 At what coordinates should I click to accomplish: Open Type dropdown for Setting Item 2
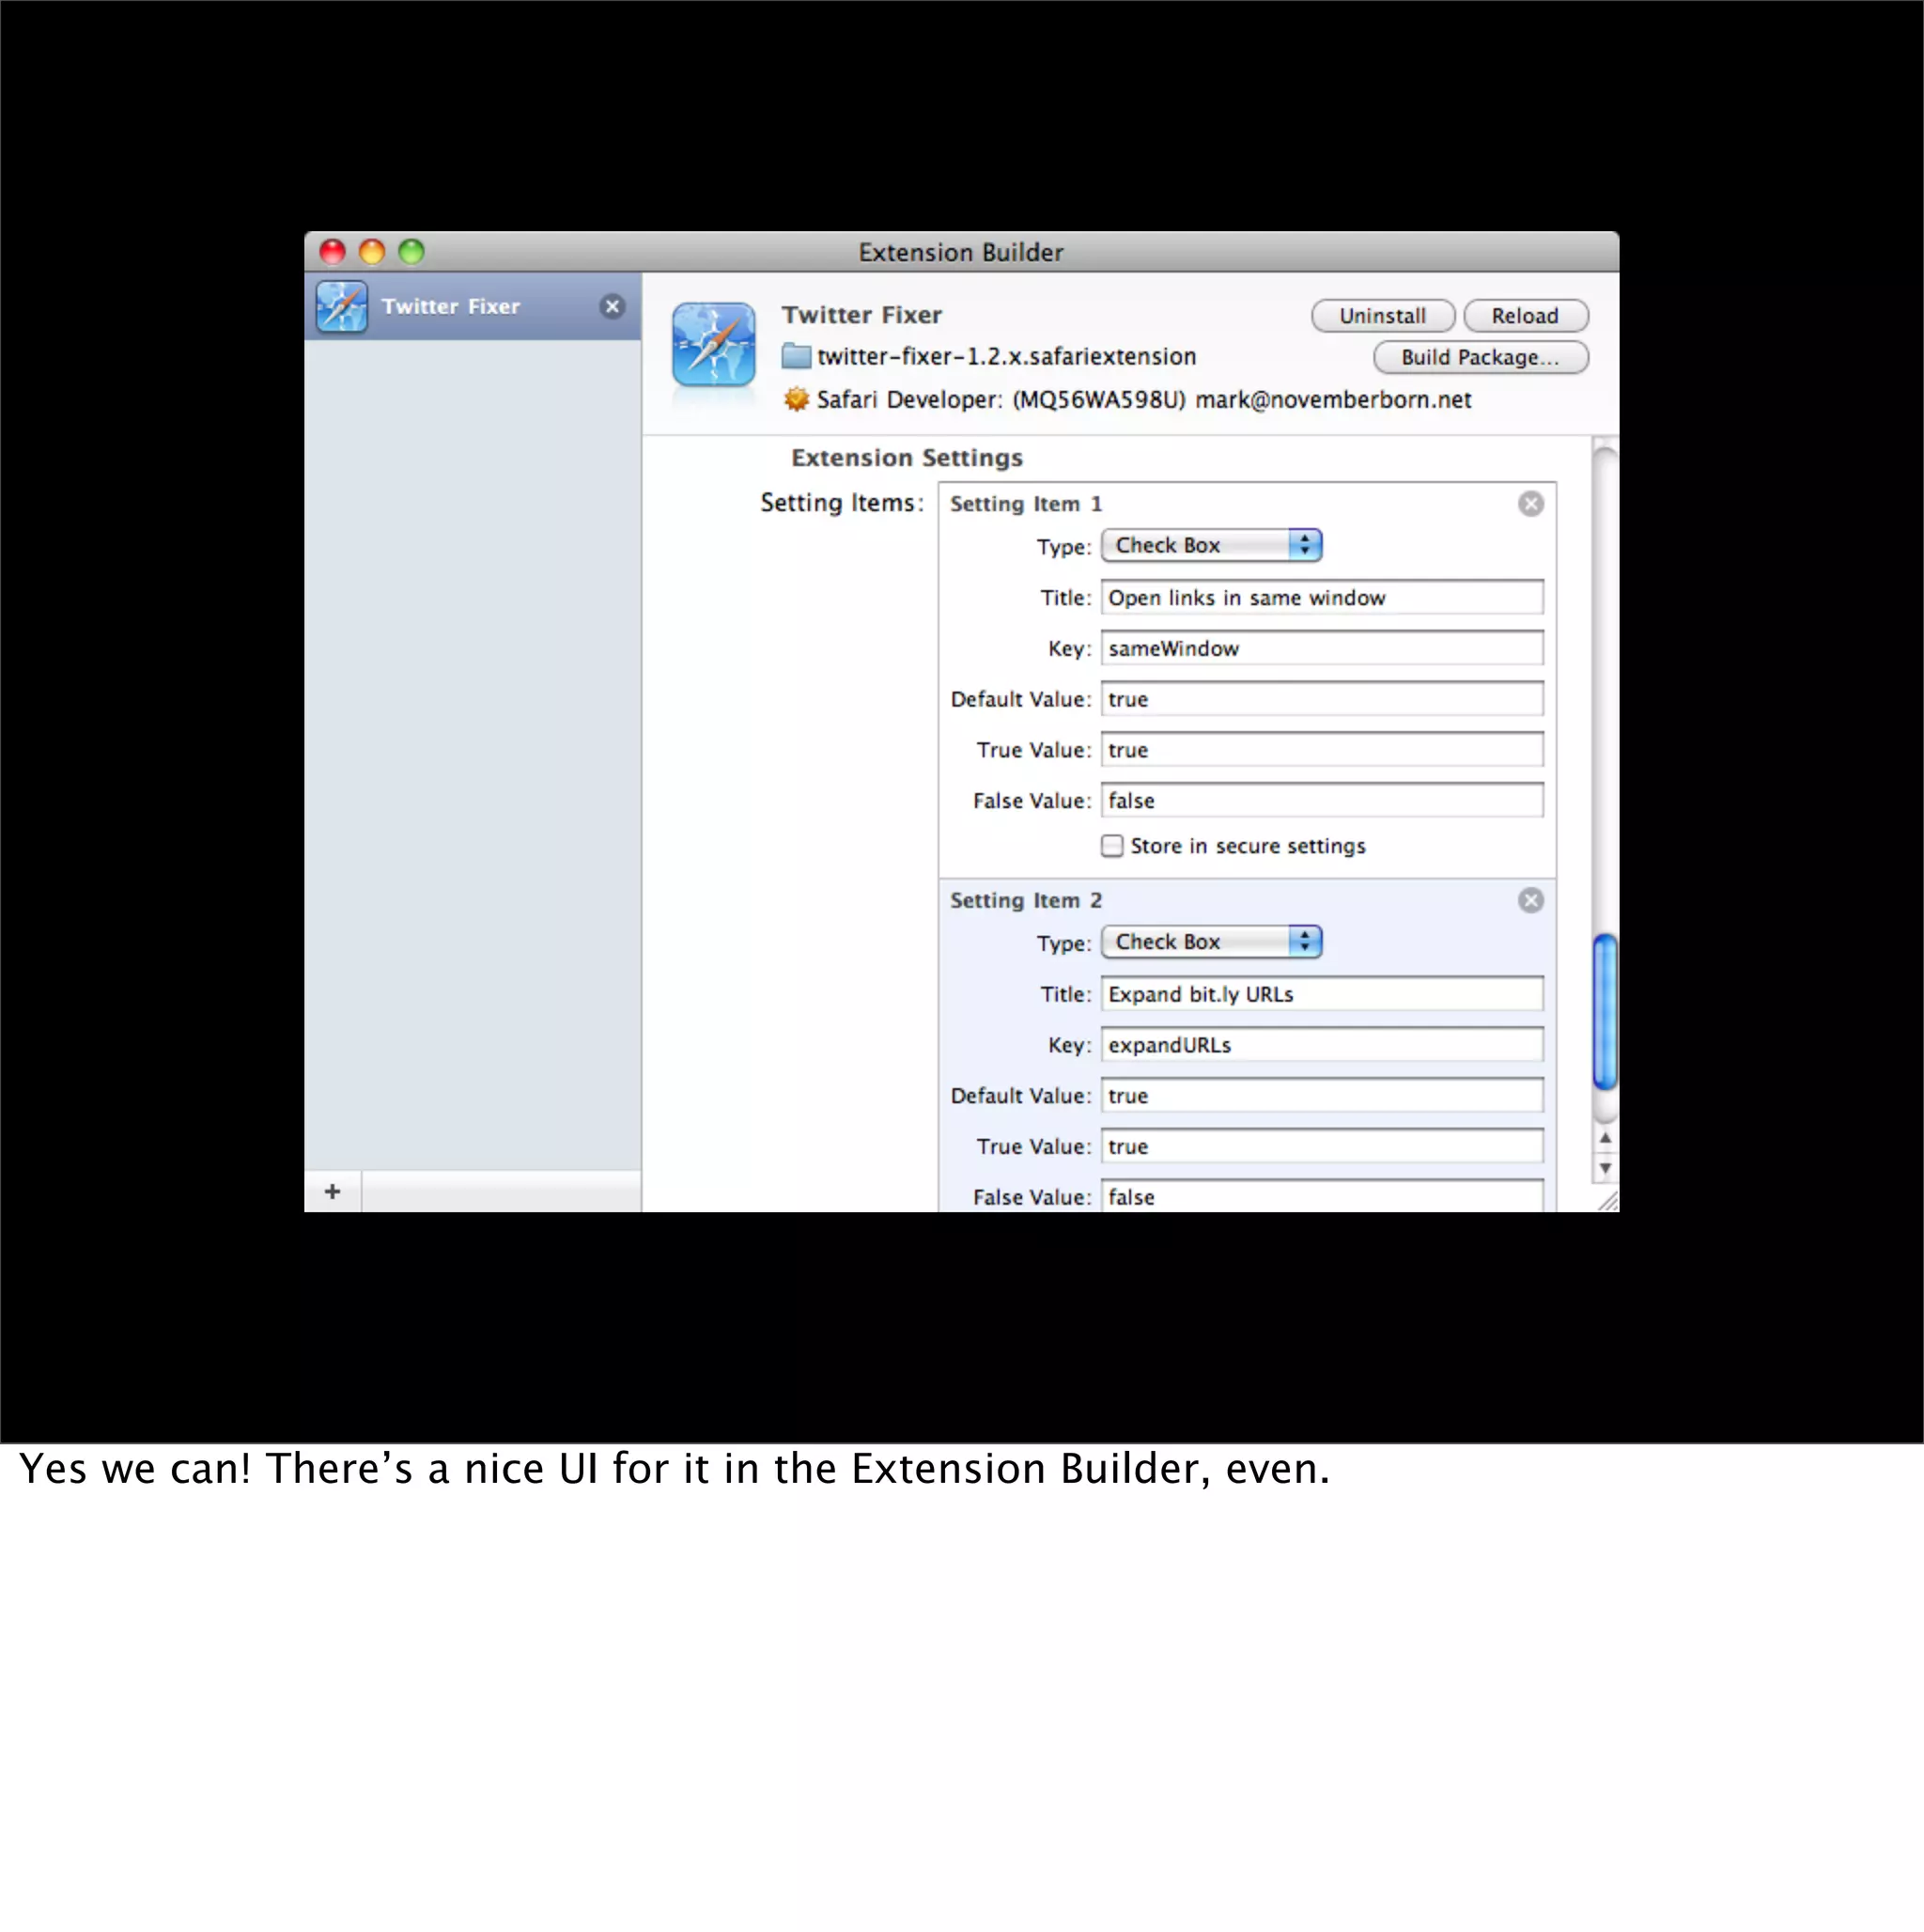pos(1212,942)
